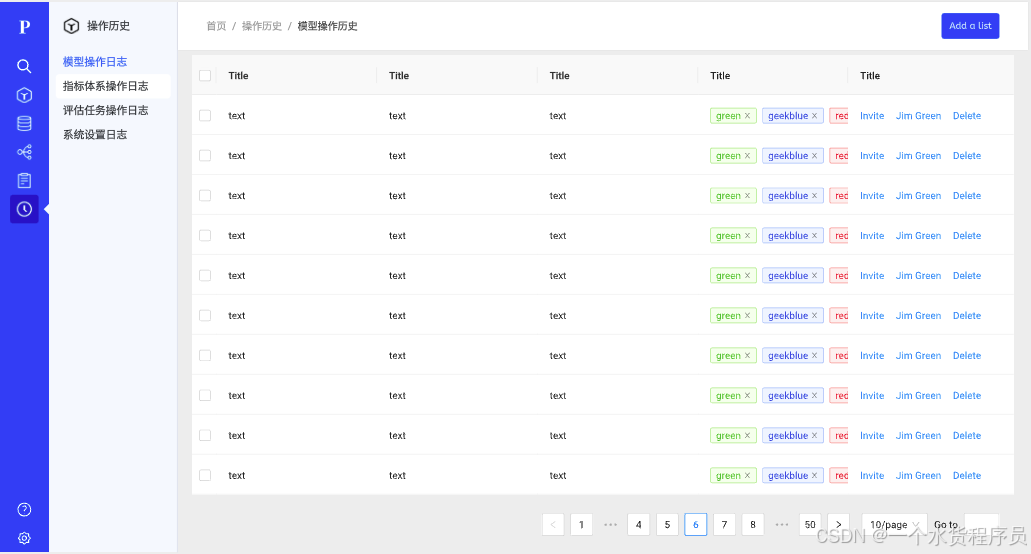Viewport: 1031px width, 554px height.
Task: Click Jim Green in the second row
Action: click(x=918, y=156)
